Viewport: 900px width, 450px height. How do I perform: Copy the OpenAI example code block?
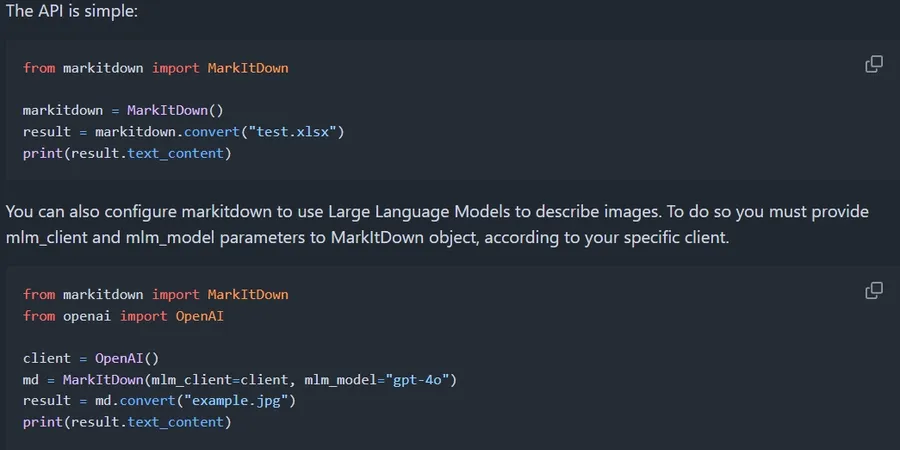pos(874,290)
